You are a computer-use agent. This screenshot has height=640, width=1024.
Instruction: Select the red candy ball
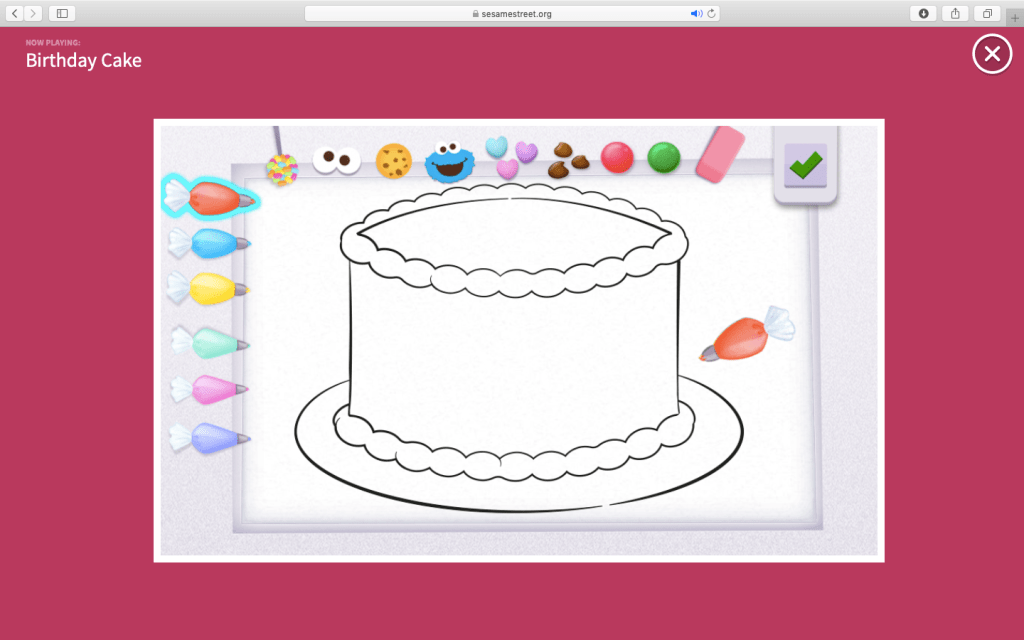[617, 157]
